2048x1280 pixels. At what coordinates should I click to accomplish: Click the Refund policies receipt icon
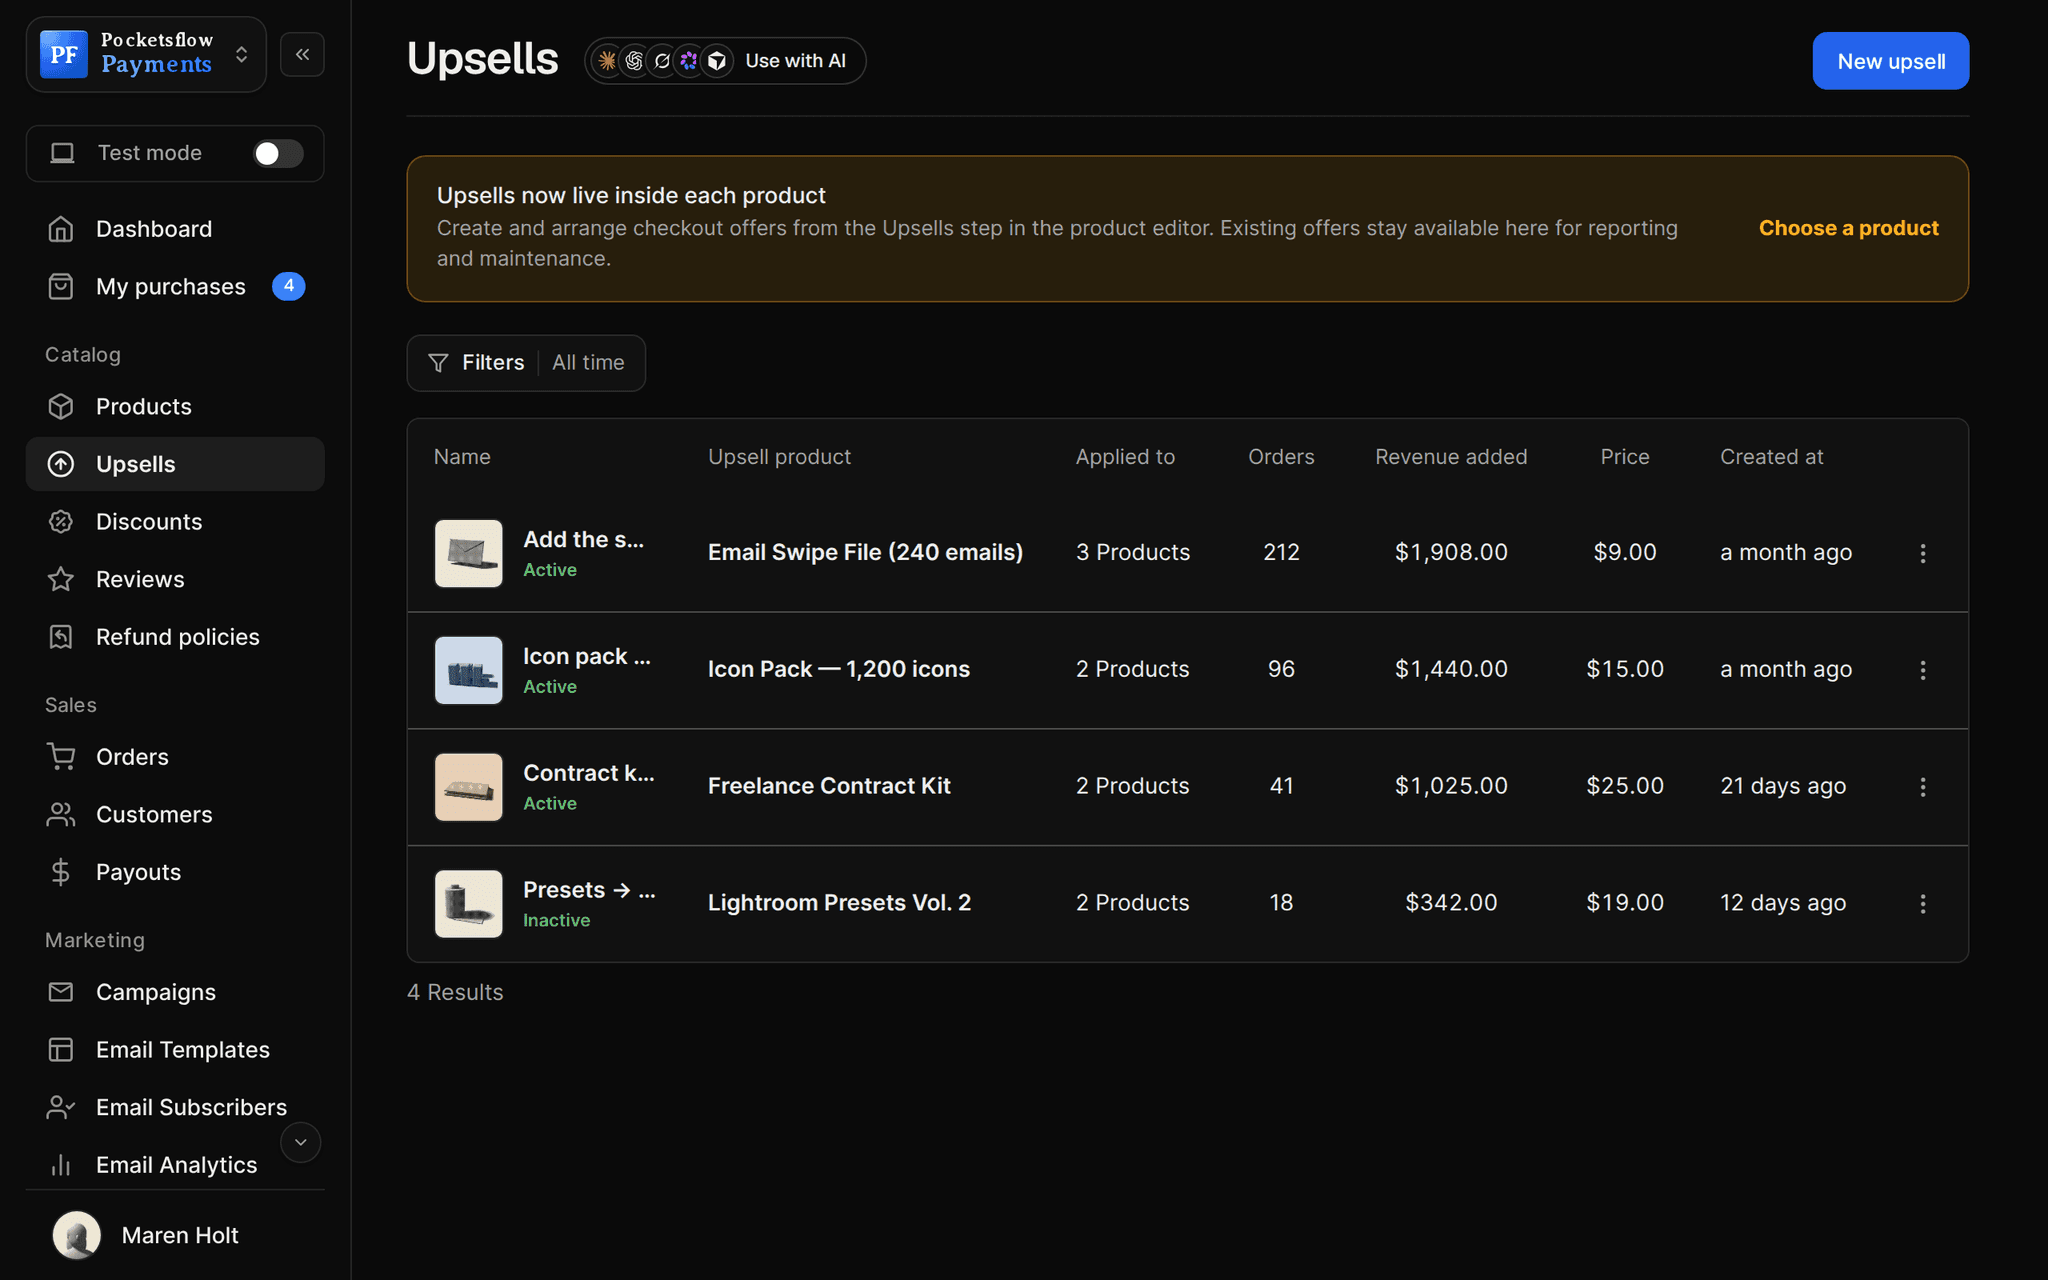coord(61,637)
